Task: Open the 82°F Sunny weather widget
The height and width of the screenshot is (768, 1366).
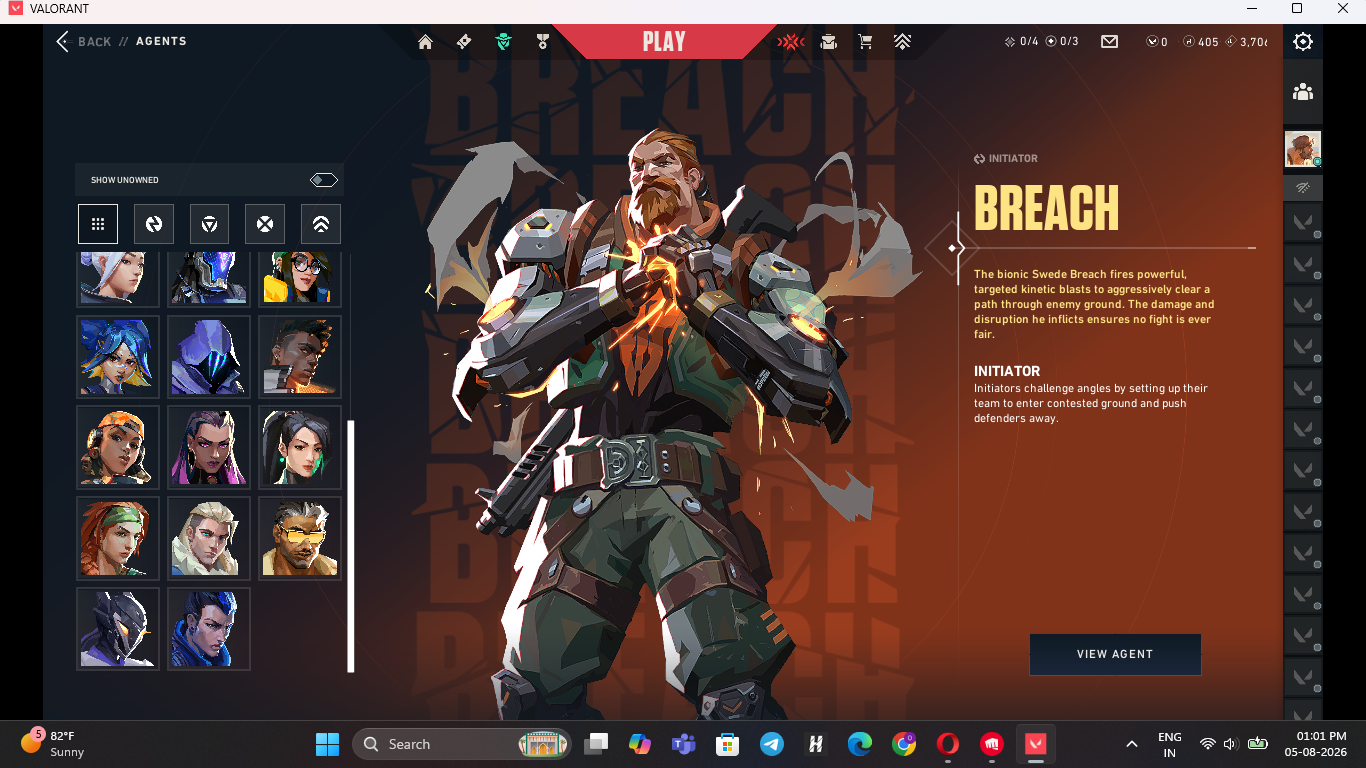Action: 55,744
